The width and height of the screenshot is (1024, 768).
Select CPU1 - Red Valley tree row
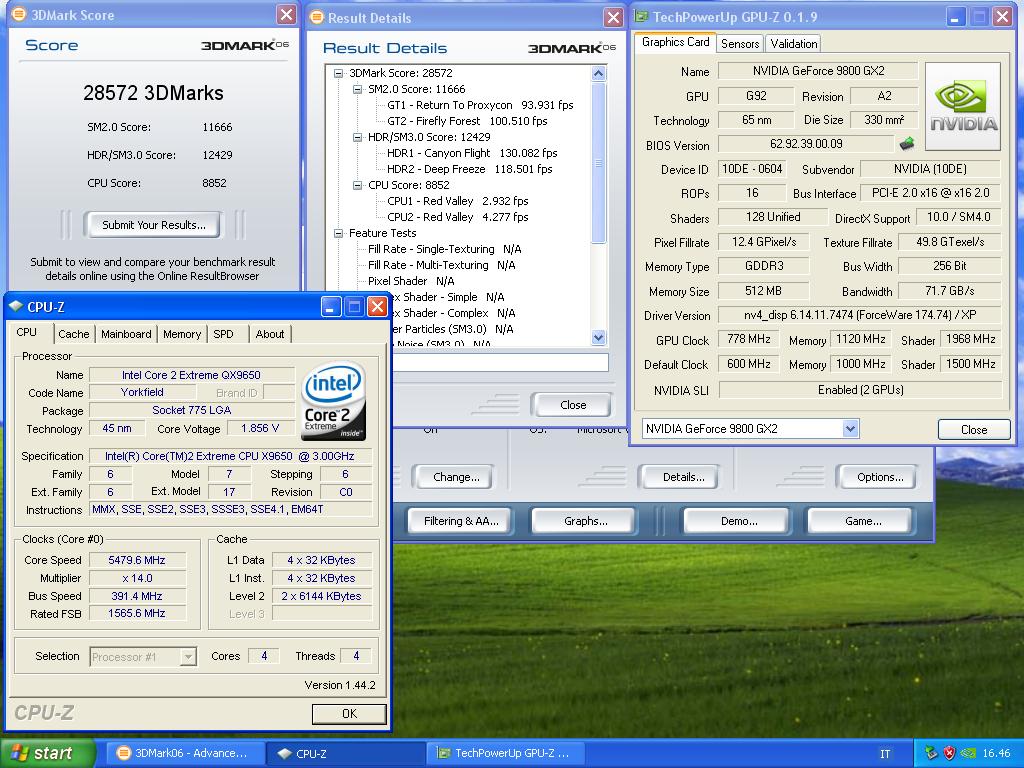[x=458, y=201]
